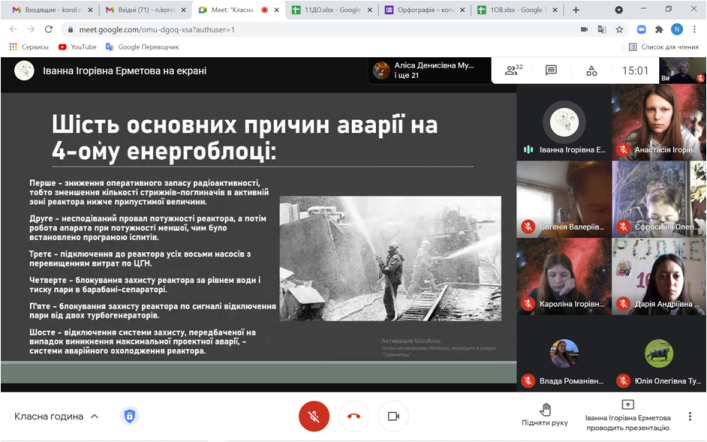
Task: Switch to the Вхідні (71) Gmail tab
Action: click(x=145, y=10)
